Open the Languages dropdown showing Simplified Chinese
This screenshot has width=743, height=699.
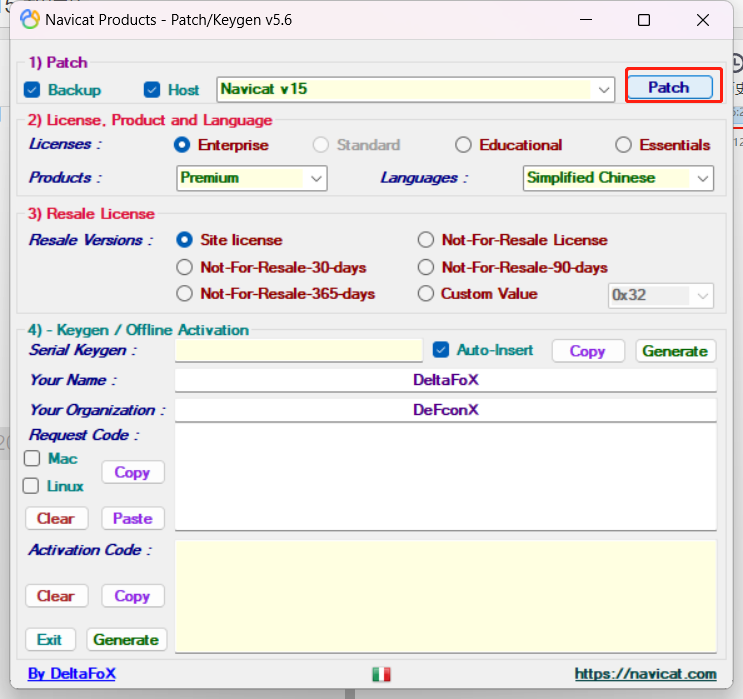[702, 178]
